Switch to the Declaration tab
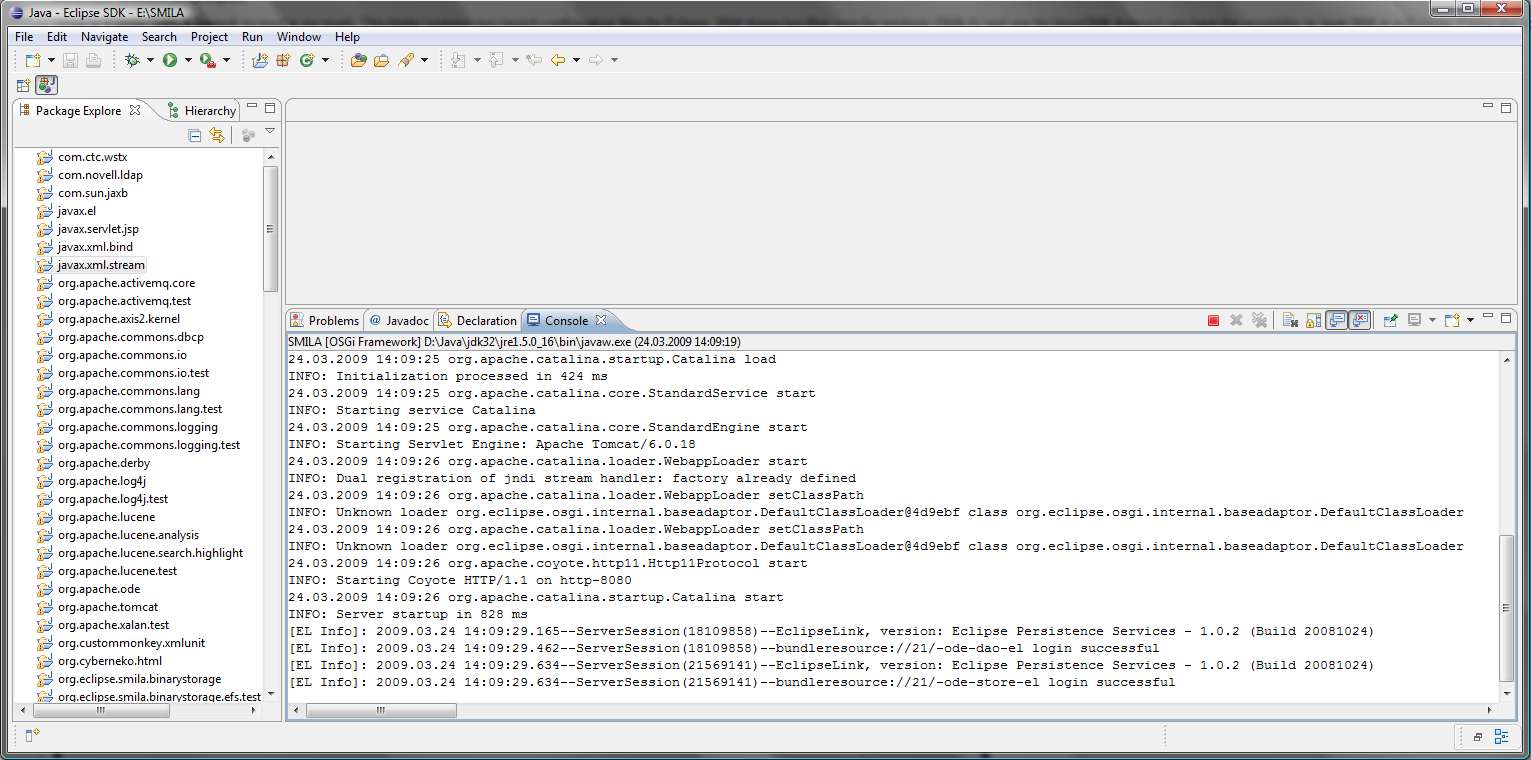The width and height of the screenshot is (1531, 760). tap(478, 321)
